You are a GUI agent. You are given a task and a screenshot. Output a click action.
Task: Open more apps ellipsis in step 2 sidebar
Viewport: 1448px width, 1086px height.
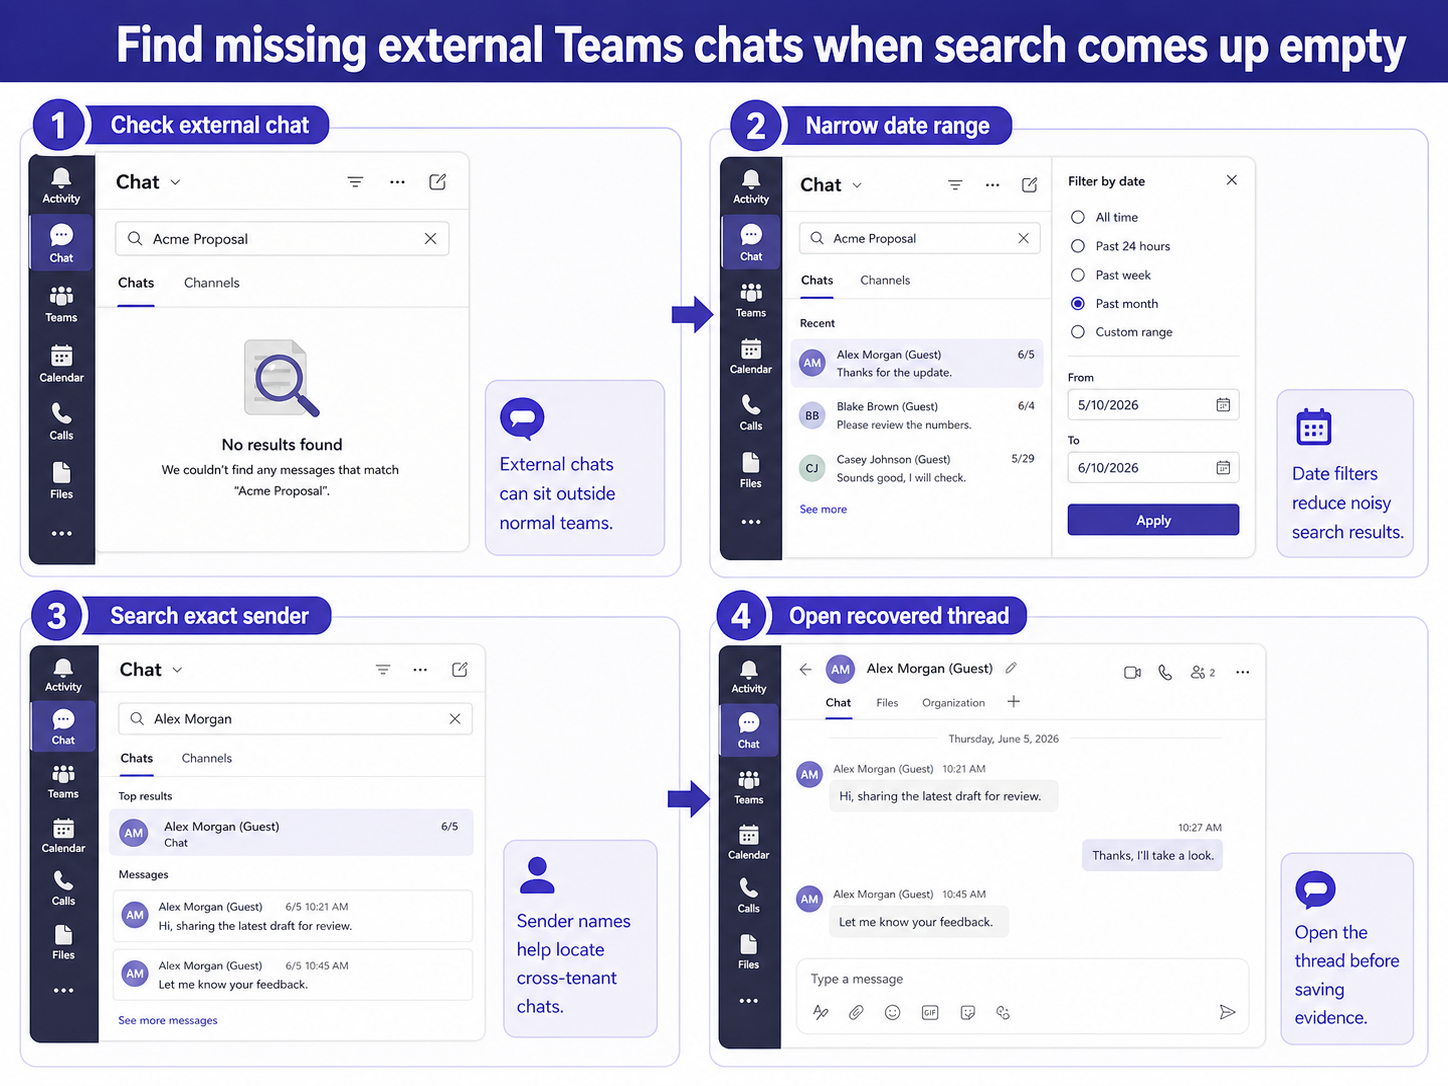tap(750, 522)
